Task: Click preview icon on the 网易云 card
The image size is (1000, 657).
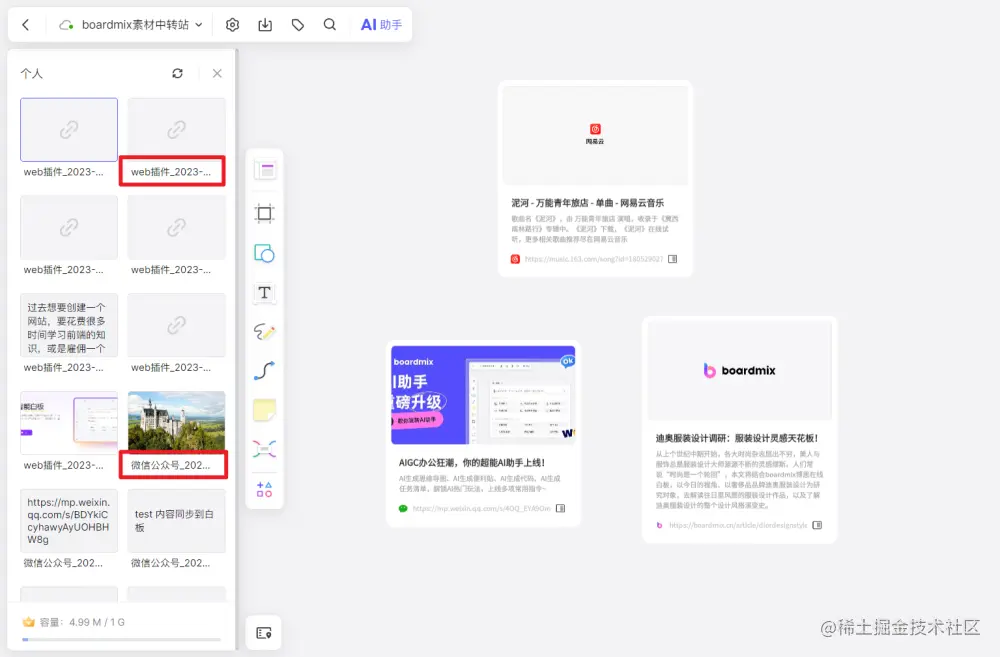Action: click(x=672, y=259)
